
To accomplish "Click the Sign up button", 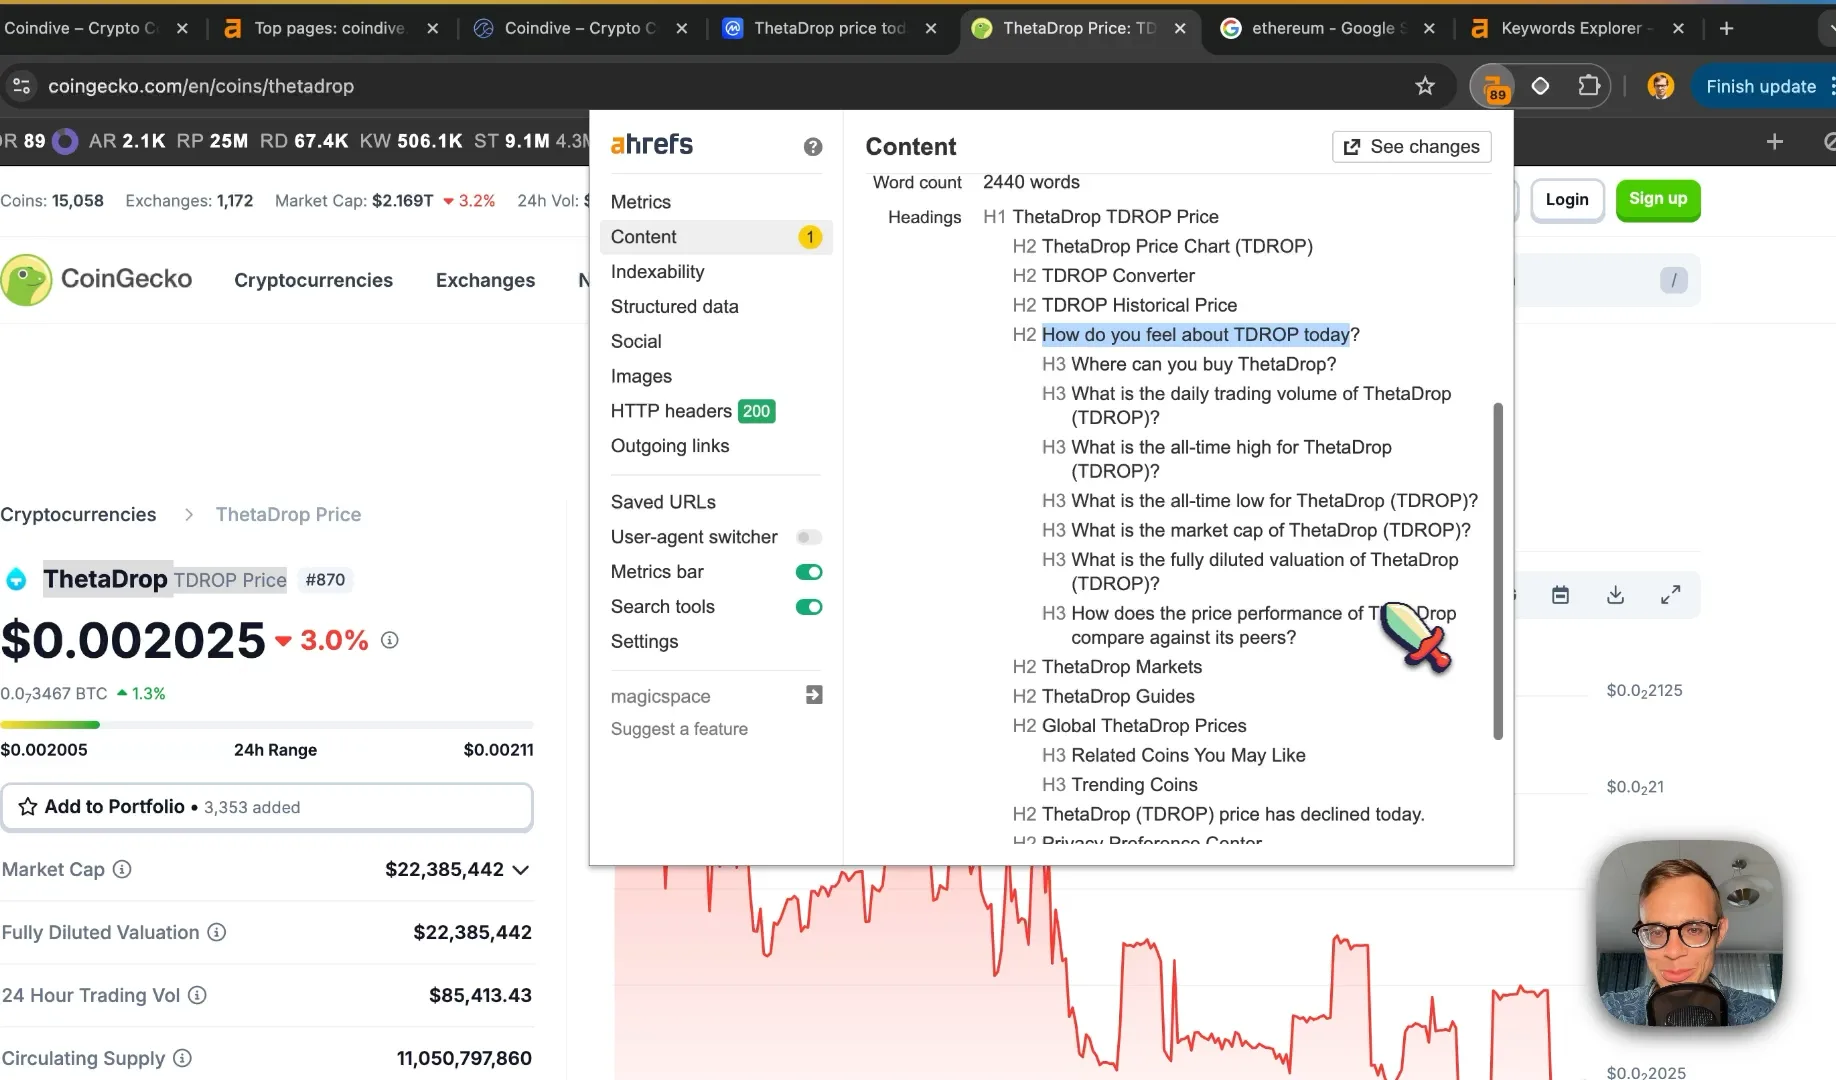I will 1657,199.
